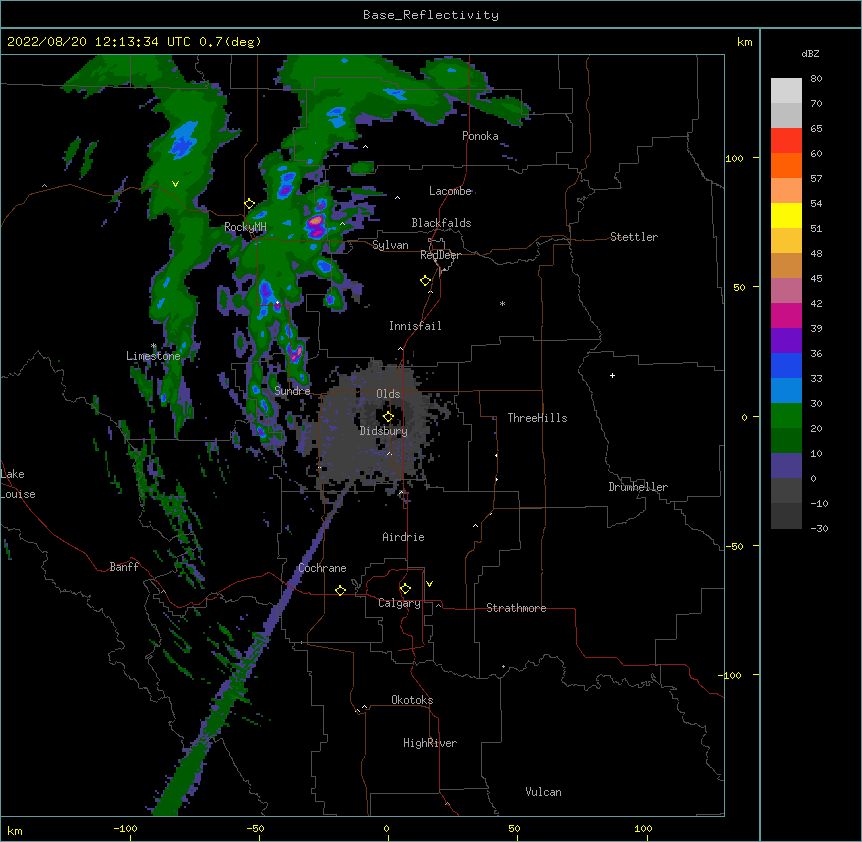Click the Limestone label
Screen dimensions: 862x842
click(153, 356)
